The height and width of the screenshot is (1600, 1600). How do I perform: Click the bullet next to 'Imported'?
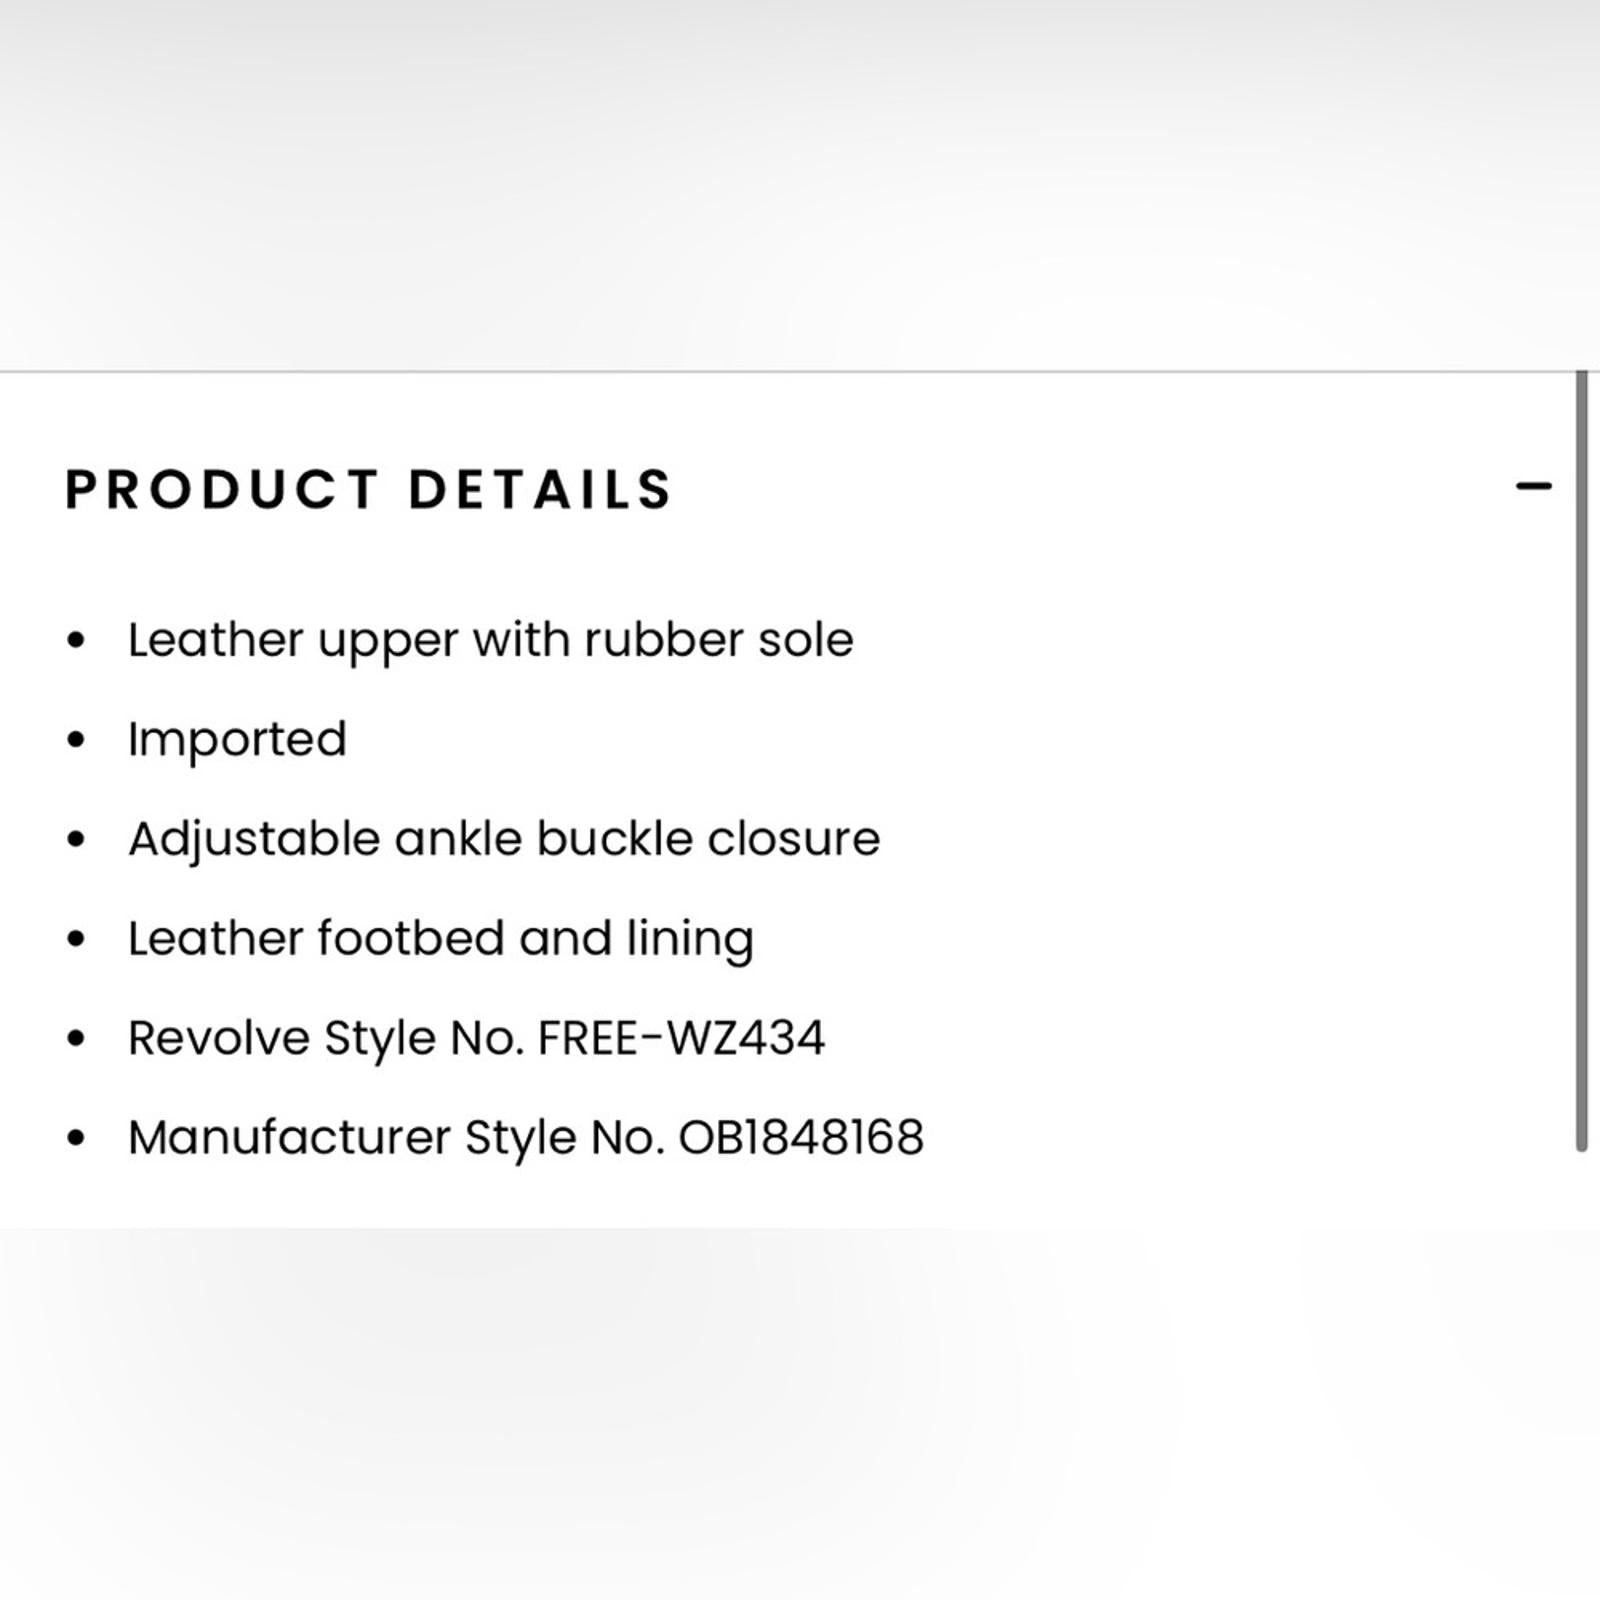click(76, 740)
